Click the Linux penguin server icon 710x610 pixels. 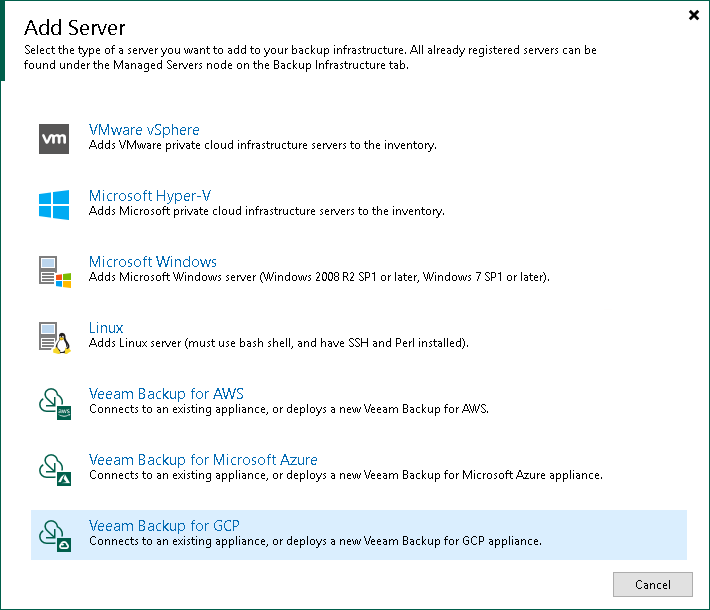(x=55, y=337)
